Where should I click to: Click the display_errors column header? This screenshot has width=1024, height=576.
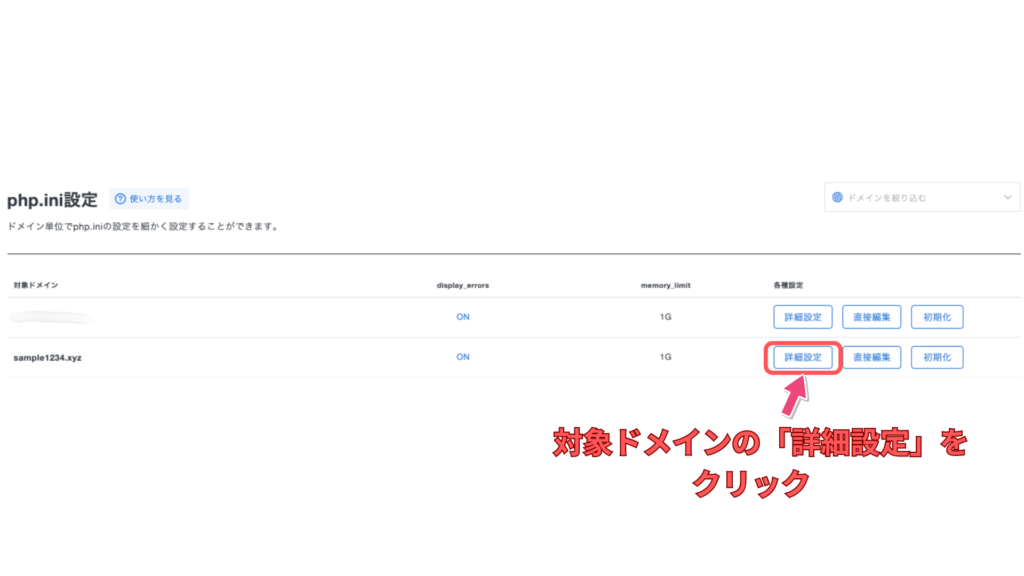[x=463, y=285]
